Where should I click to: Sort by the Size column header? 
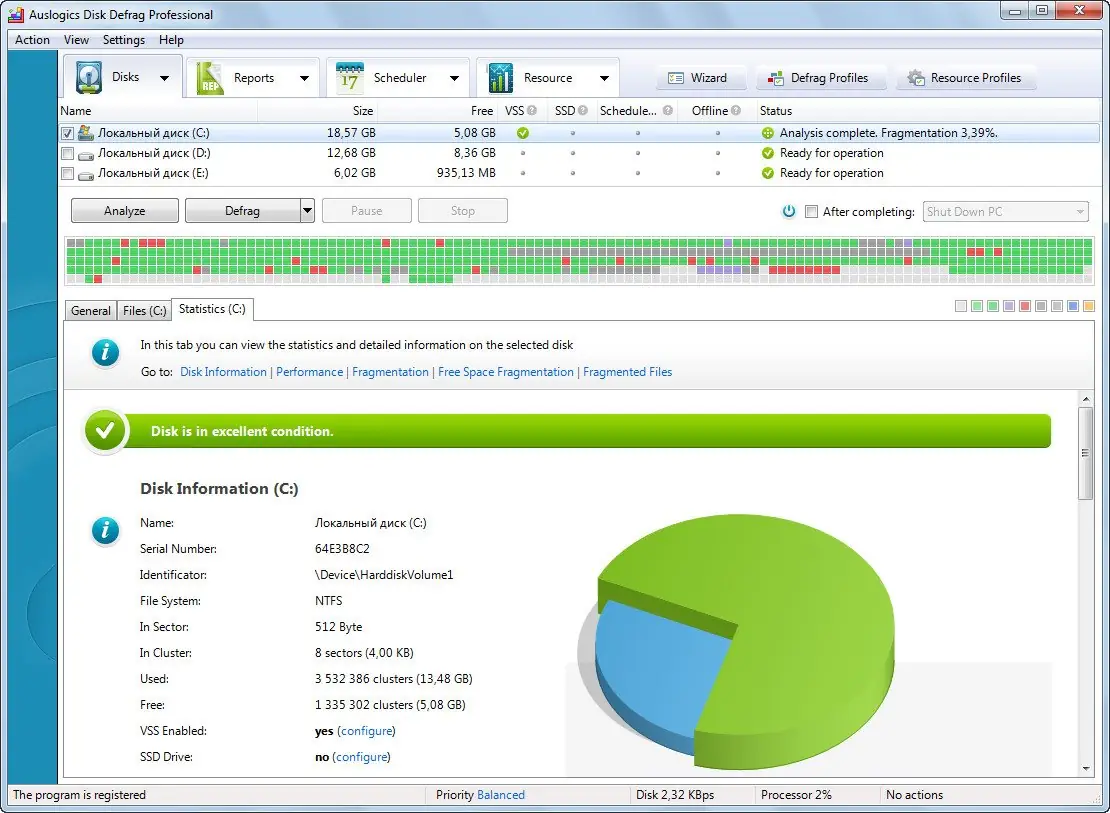(x=318, y=110)
